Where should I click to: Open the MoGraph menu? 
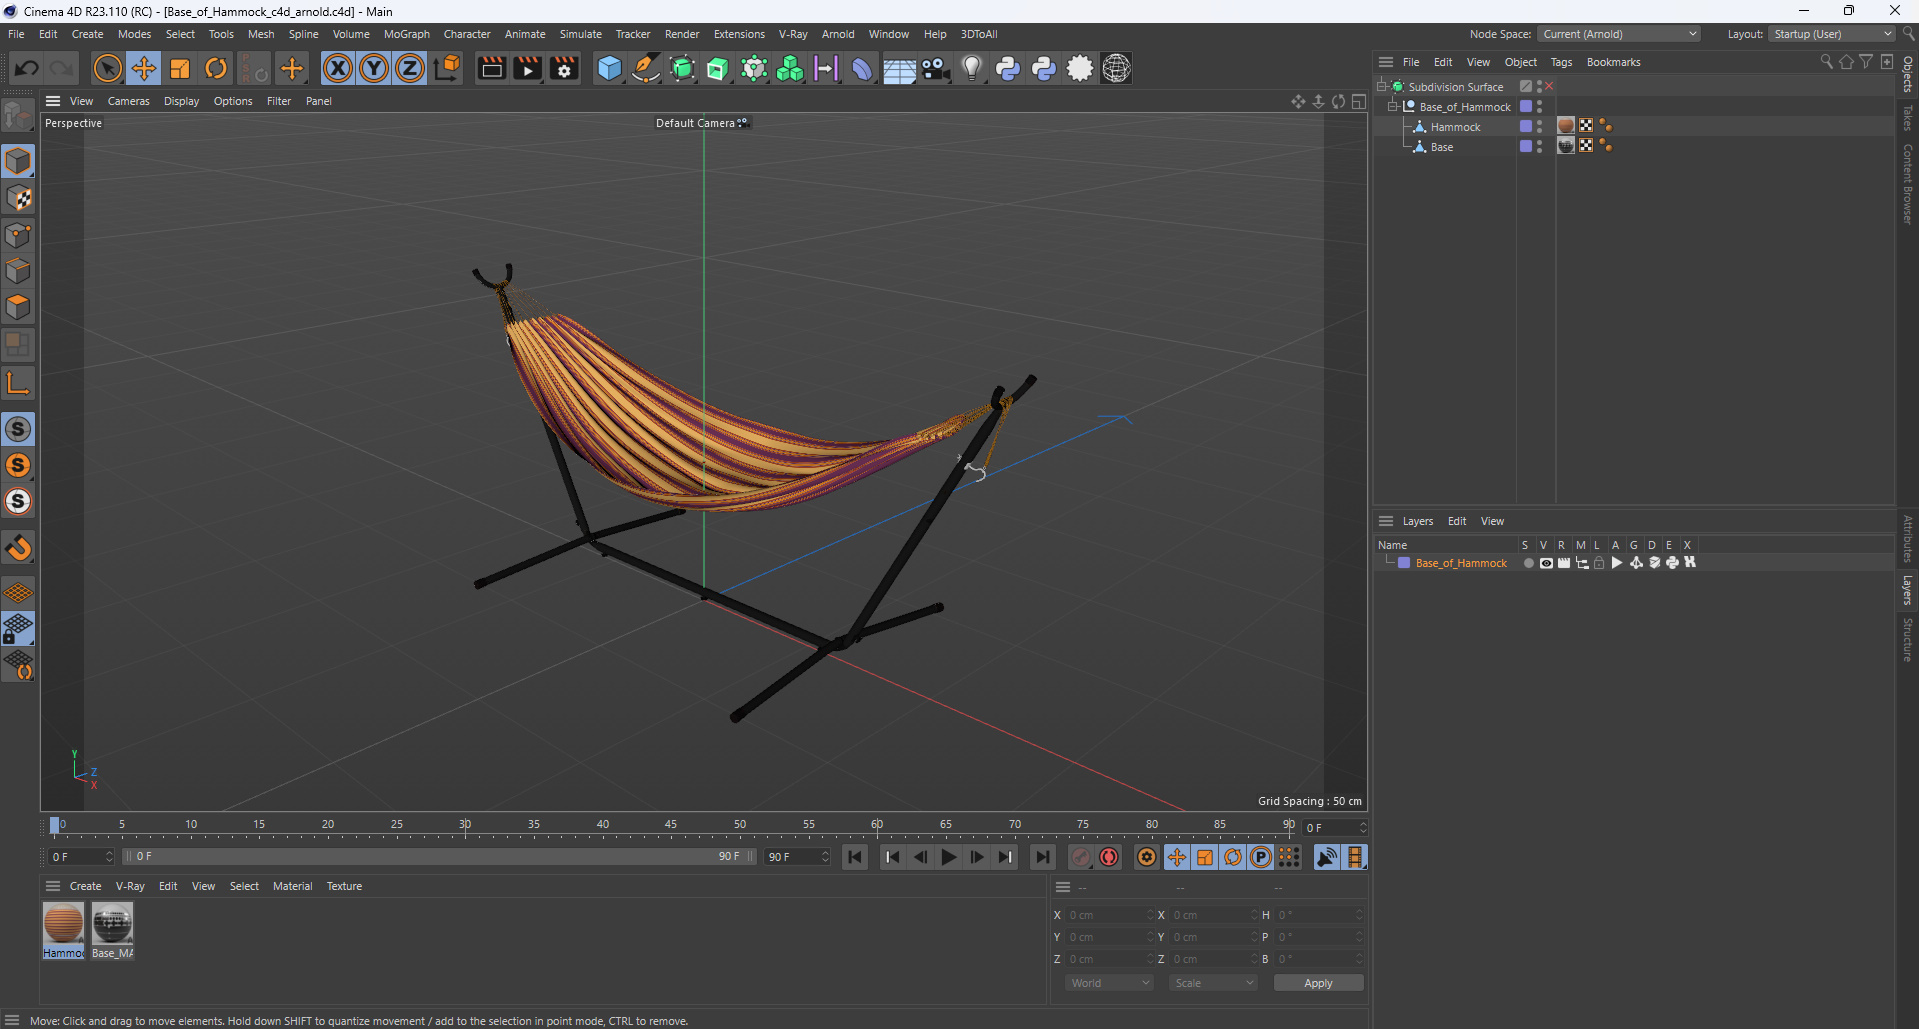(406, 34)
